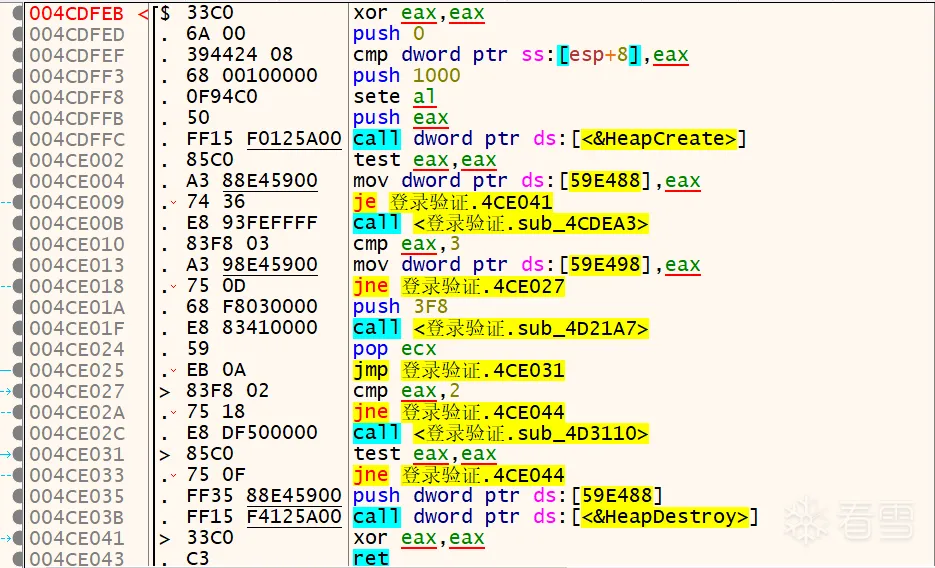Screen dimensions: 935x568
Task: Select address 004CE041 in the address column
Action: 77,538
